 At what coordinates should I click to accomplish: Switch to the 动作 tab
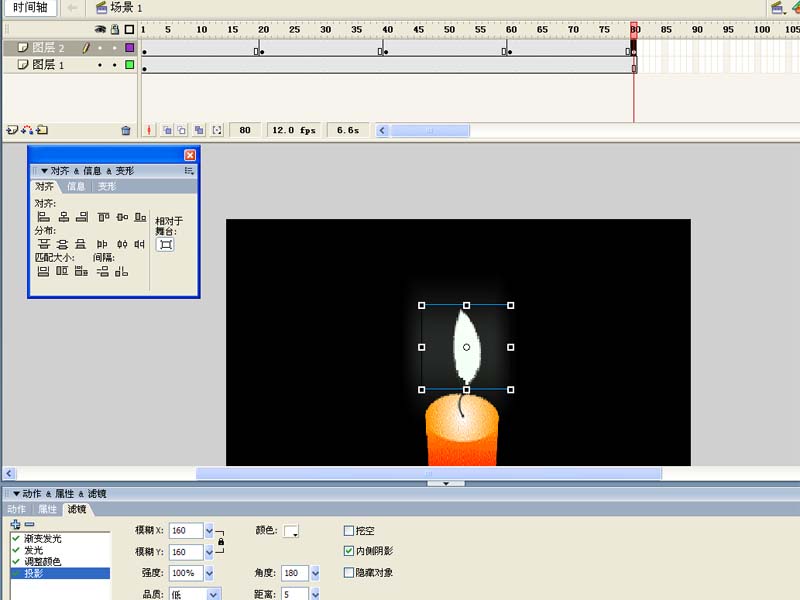pyautogui.click(x=17, y=509)
